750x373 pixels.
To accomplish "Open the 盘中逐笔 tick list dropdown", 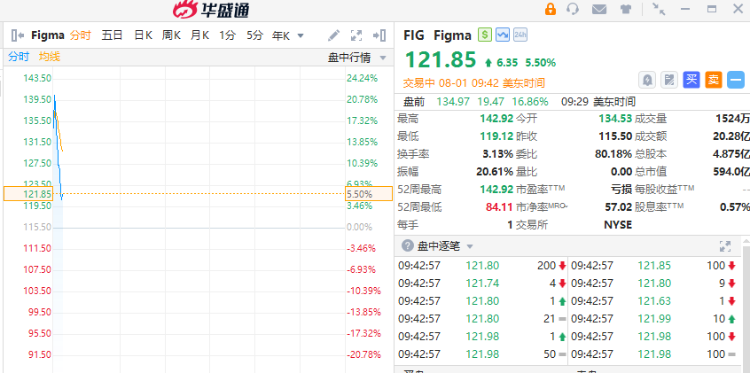I will click(x=470, y=246).
